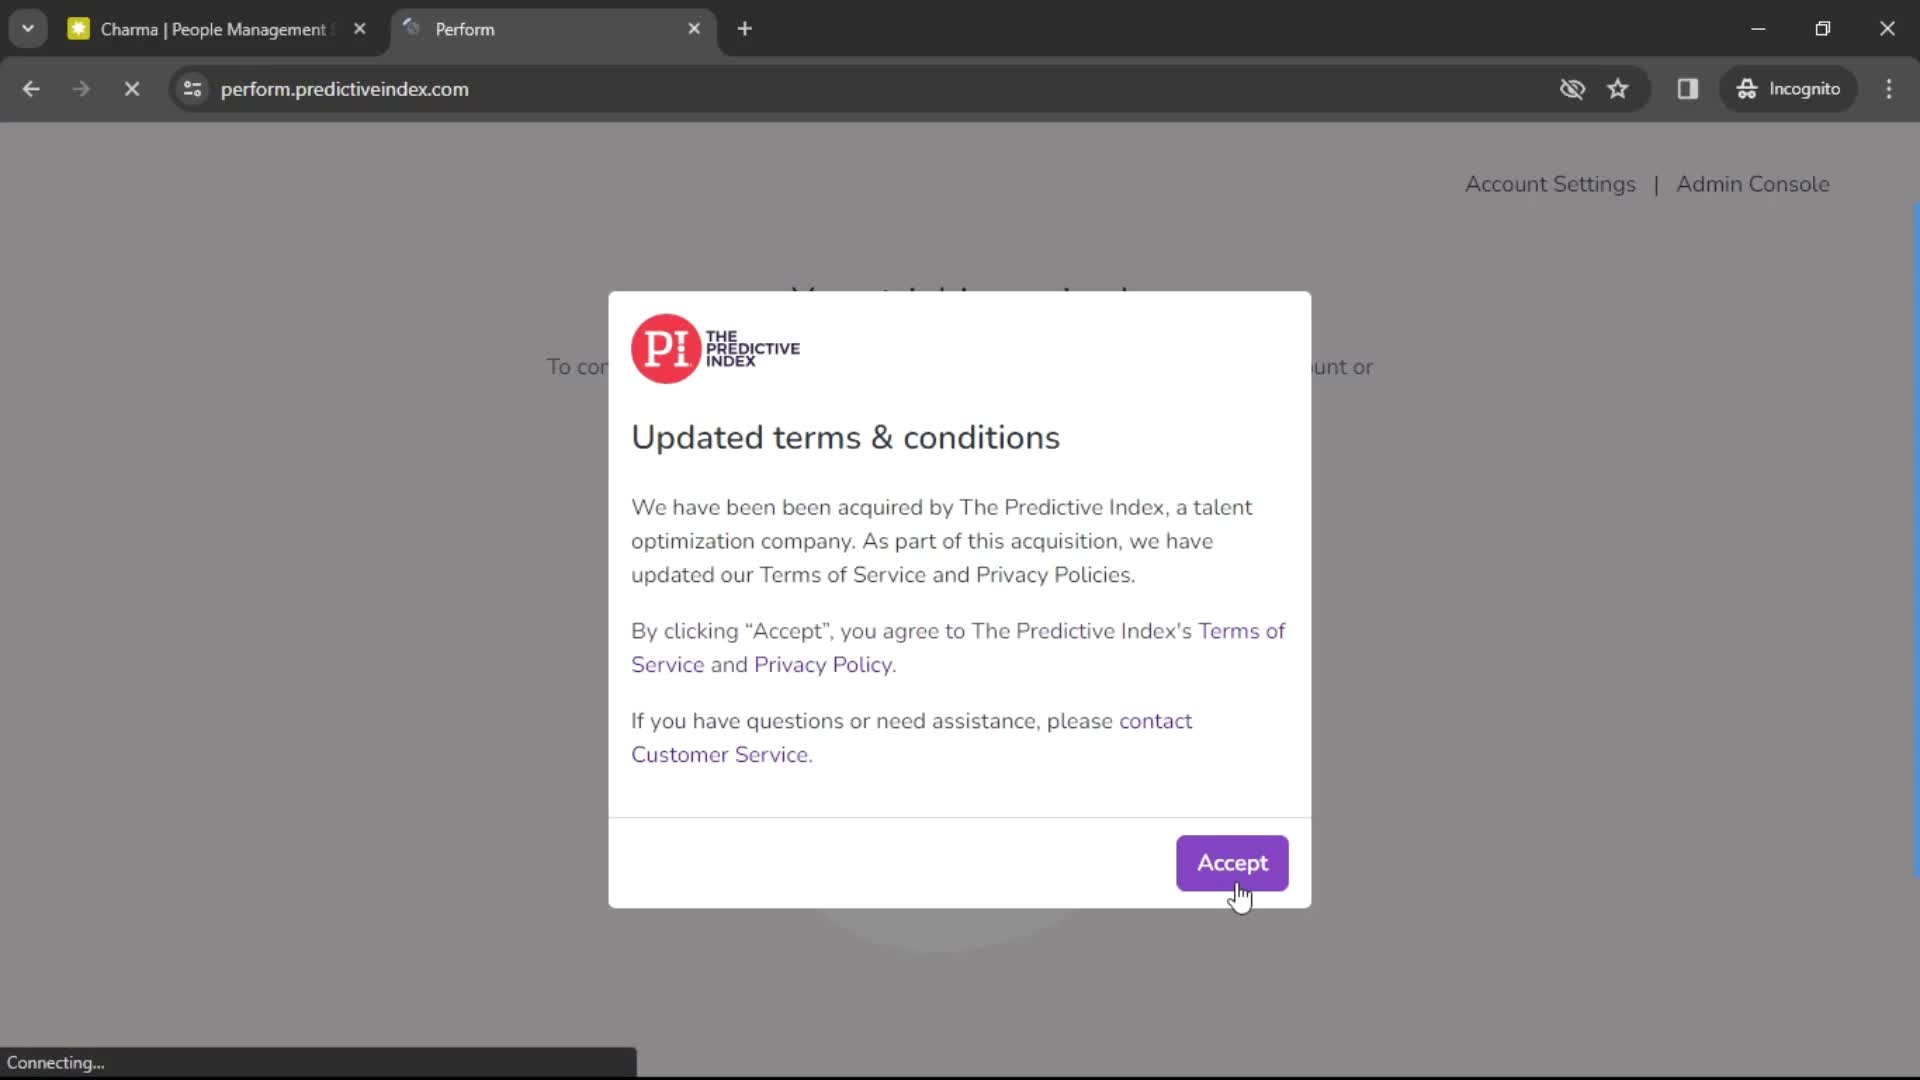
Task: Restore down the browser window
Action: point(1823,29)
